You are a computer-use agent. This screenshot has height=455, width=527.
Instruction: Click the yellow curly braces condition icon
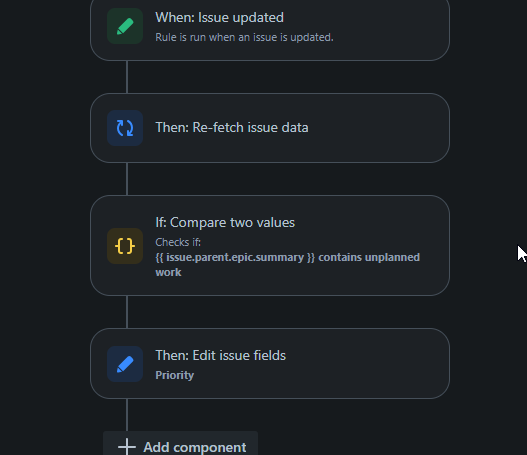(x=125, y=246)
